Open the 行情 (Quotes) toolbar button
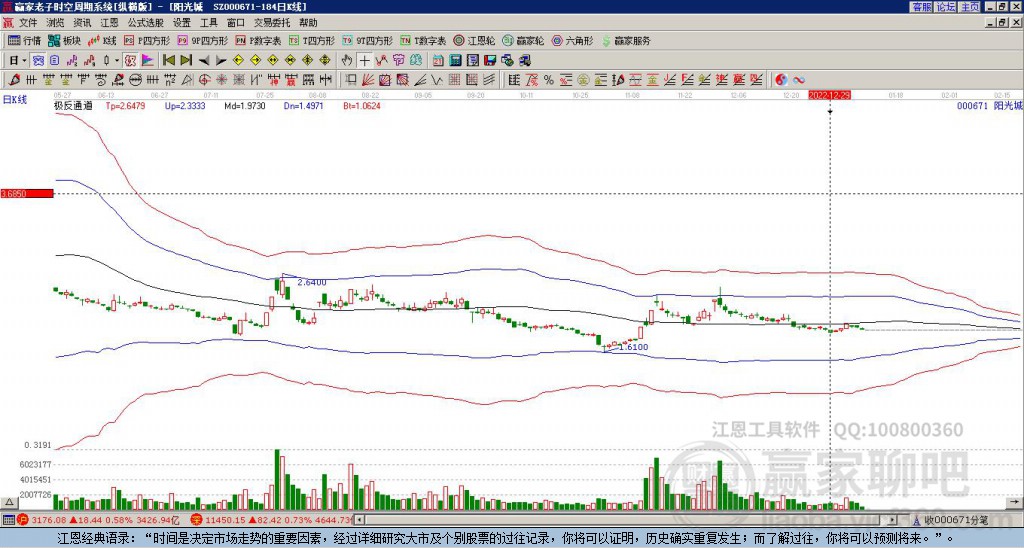The width and height of the screenshot is (1024, 548). (x=24, y=41)
